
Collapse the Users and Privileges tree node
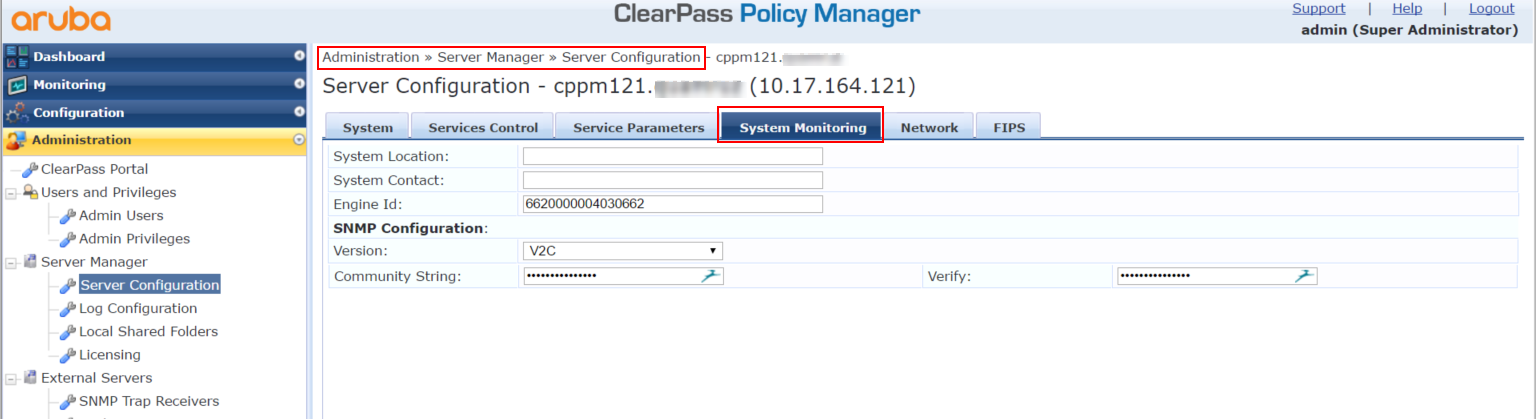point(11,192)
